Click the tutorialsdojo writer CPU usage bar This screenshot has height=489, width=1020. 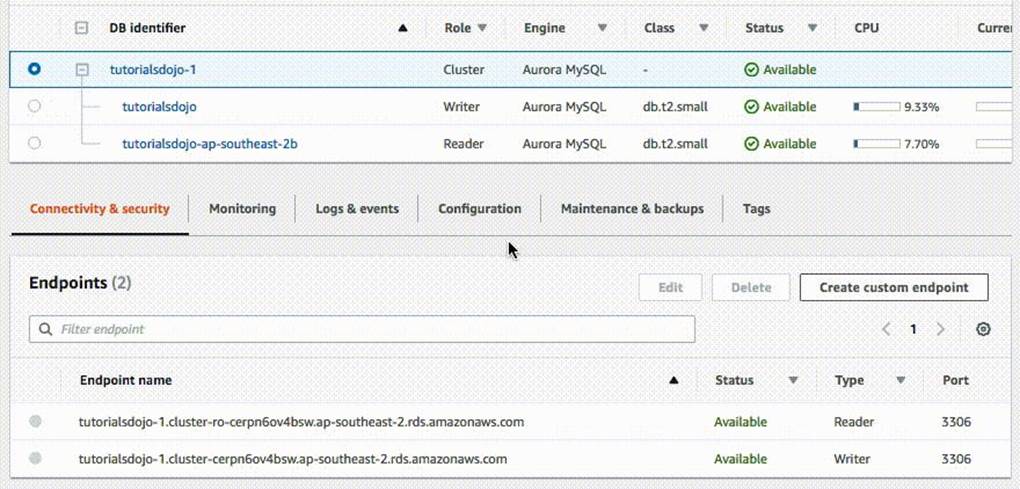point(876,107)
